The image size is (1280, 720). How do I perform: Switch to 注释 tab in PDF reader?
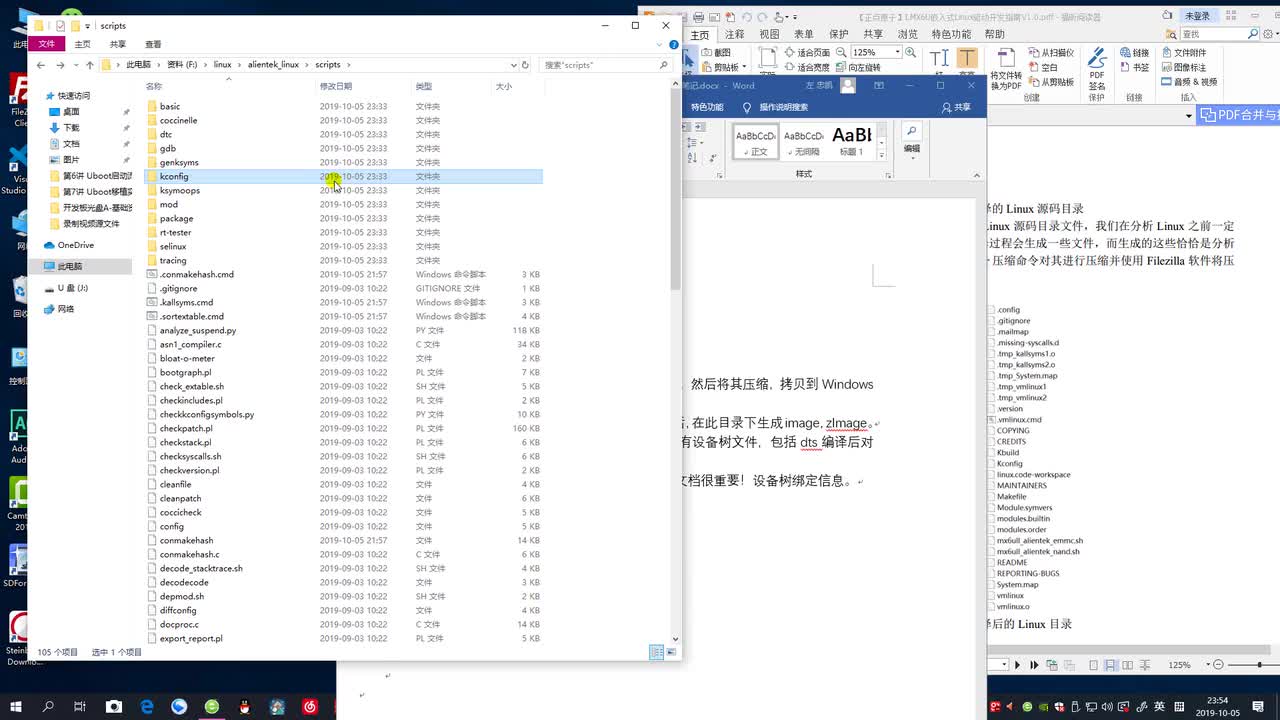[x=735, y=34]
